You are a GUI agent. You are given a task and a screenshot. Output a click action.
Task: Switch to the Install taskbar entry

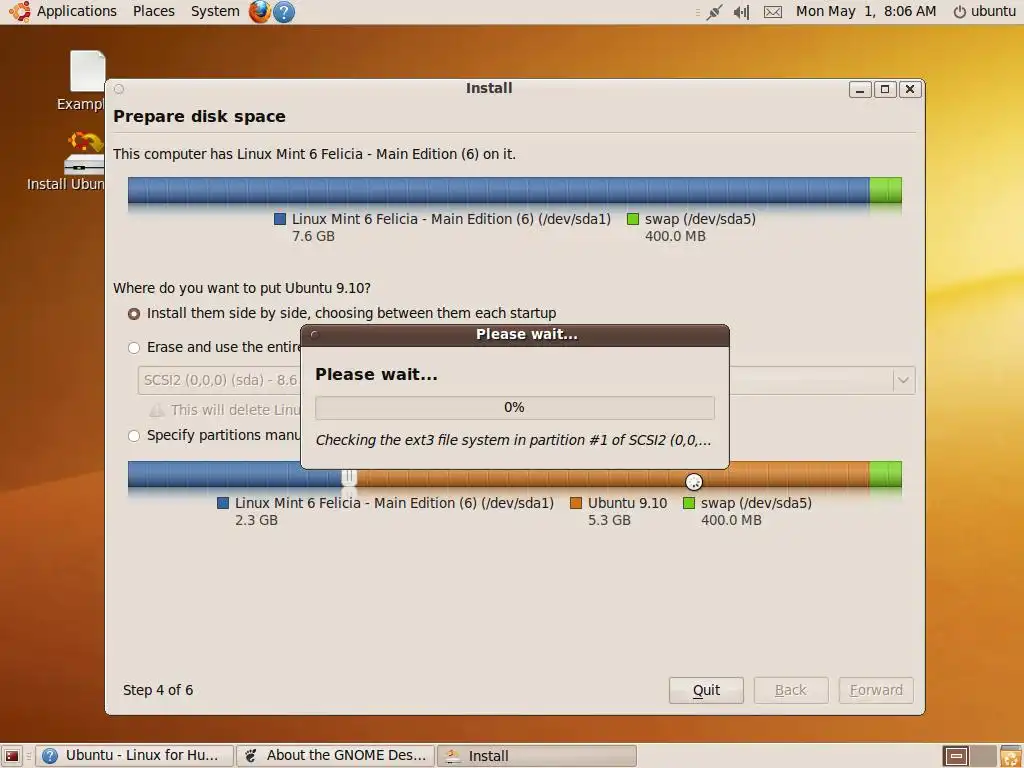[537, 756]
